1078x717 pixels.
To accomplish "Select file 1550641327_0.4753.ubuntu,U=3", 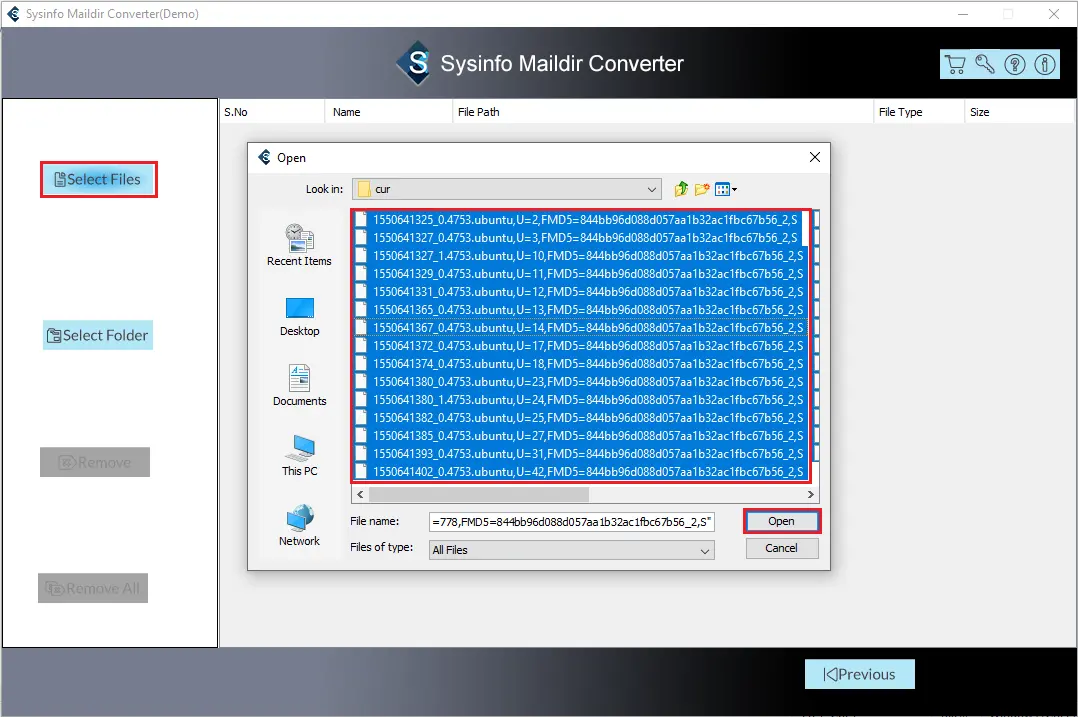I will click(578, 238).
